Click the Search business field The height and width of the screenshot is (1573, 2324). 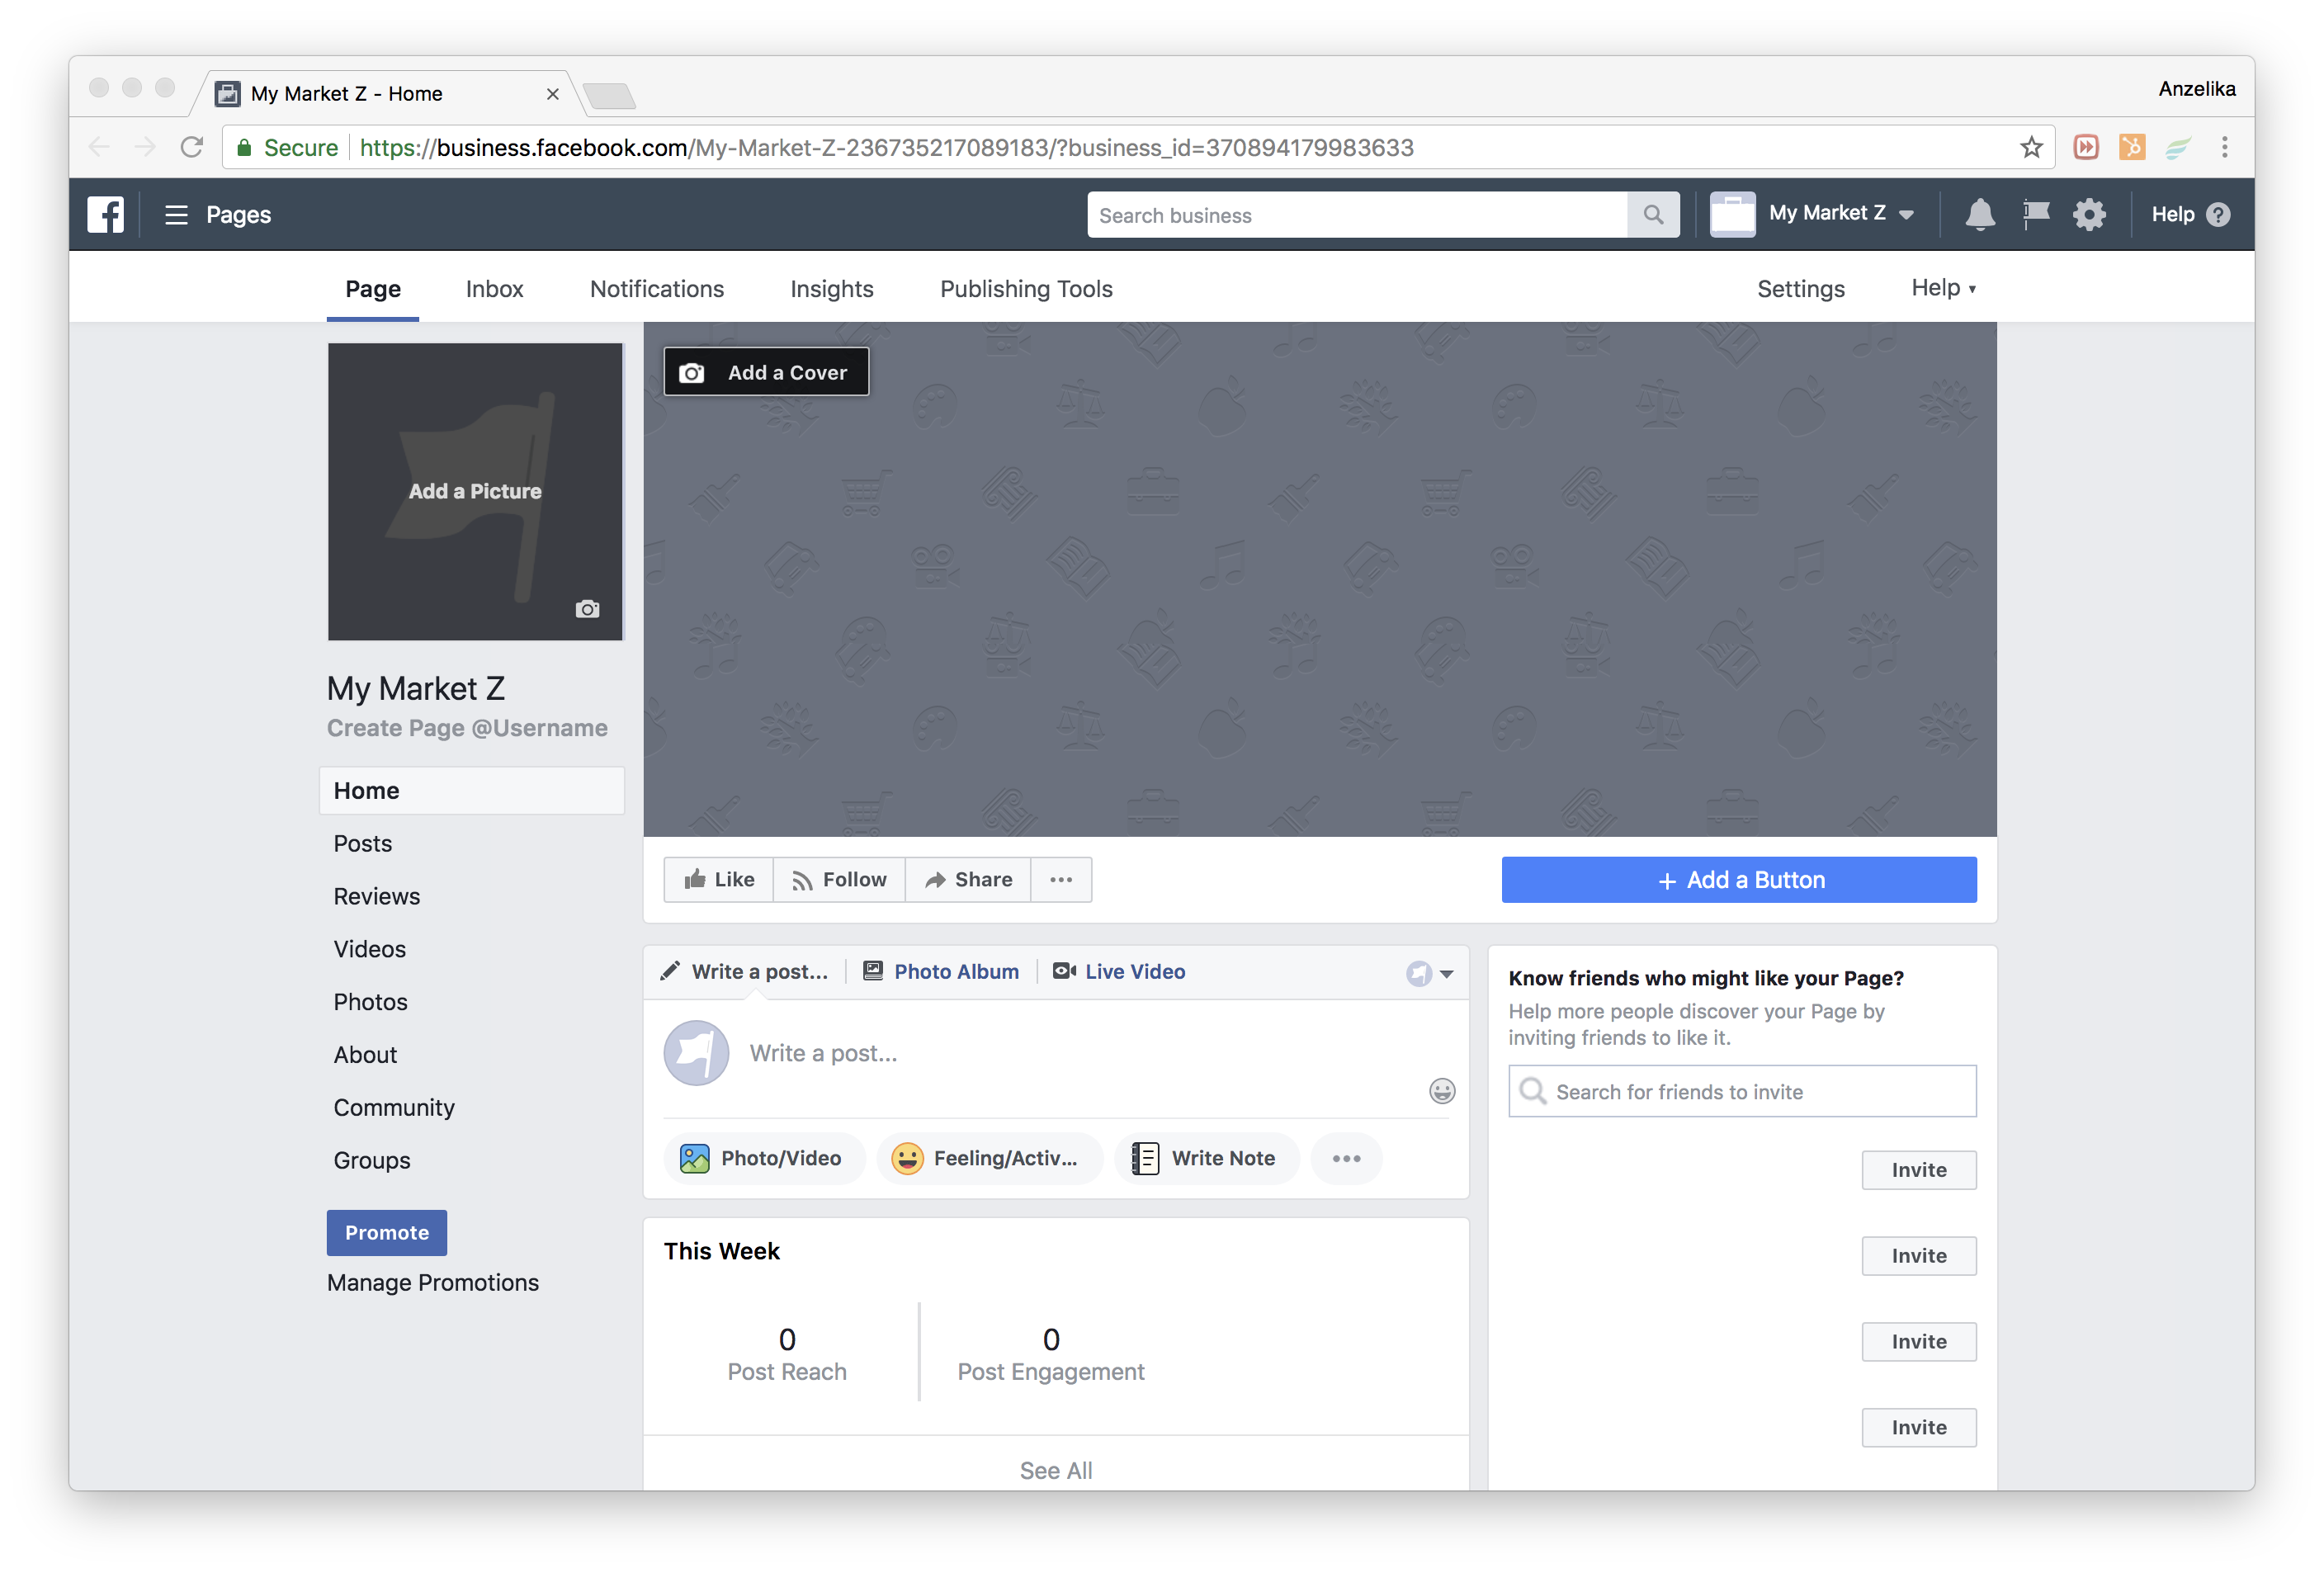point(1356,215)
